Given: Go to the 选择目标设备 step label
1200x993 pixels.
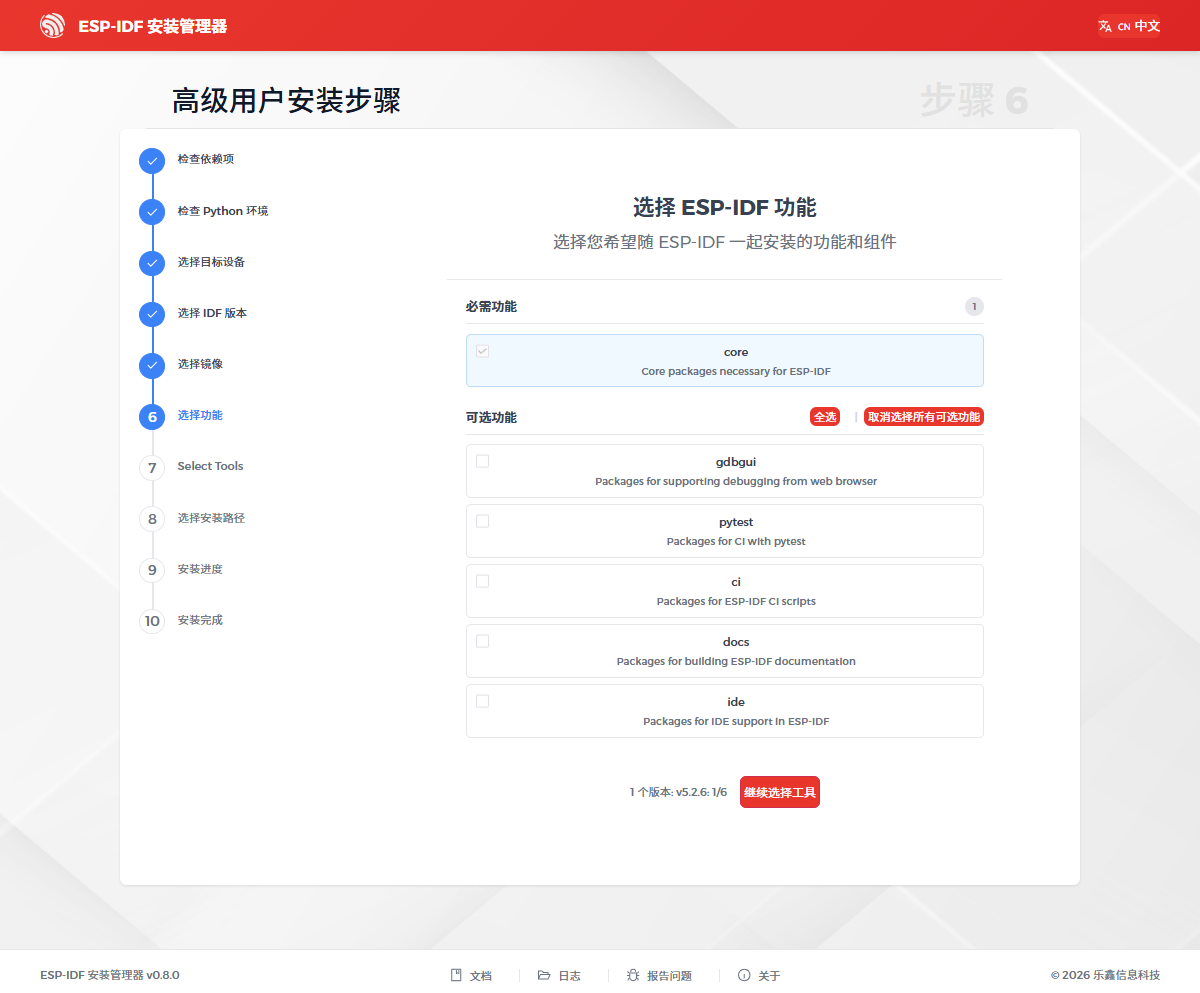Looking at the screenshot, I should (212, 262).
